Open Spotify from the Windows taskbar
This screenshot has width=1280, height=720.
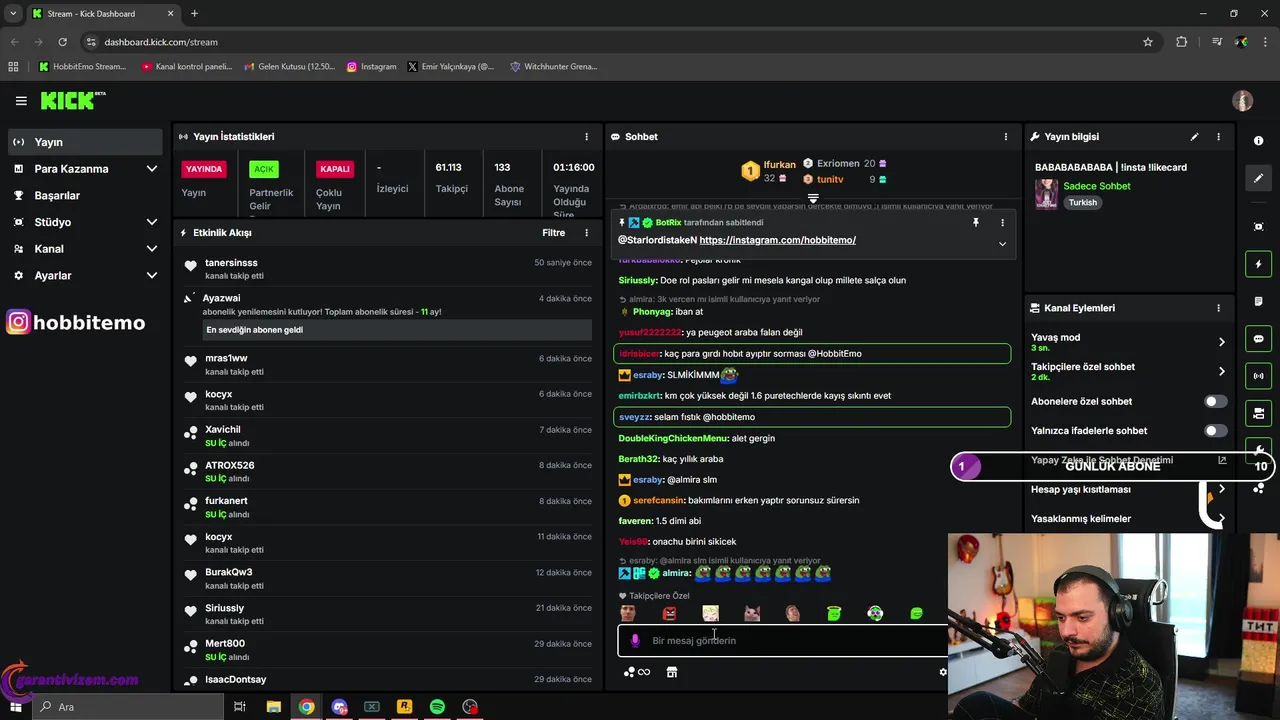click(437, 707)
